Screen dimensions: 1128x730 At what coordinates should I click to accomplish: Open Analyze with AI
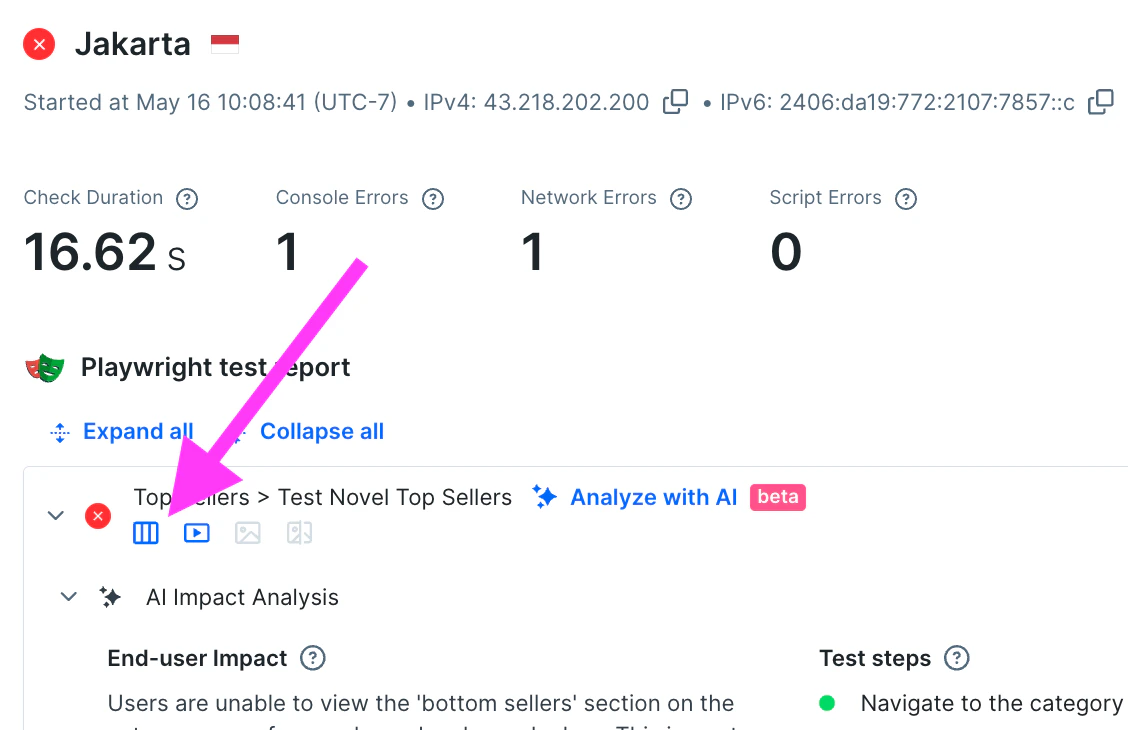pyautogui.click(x=652, y=496)
